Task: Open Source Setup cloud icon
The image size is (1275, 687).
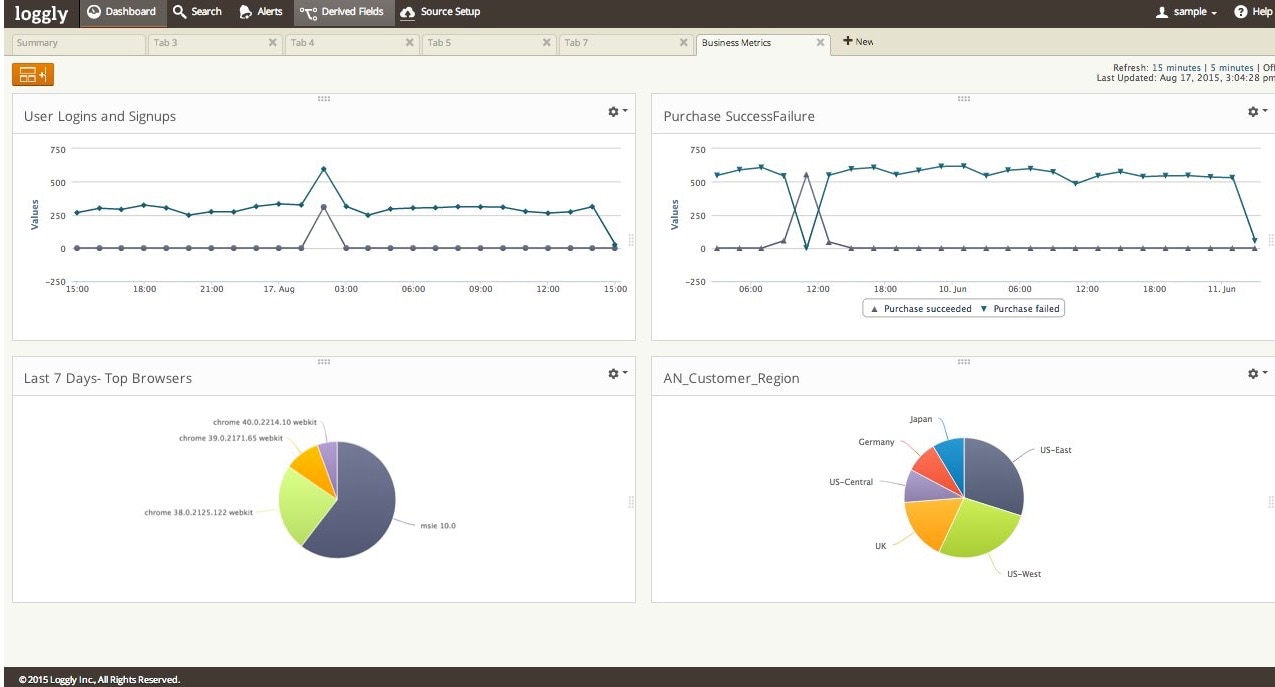Action: point(408,12)
